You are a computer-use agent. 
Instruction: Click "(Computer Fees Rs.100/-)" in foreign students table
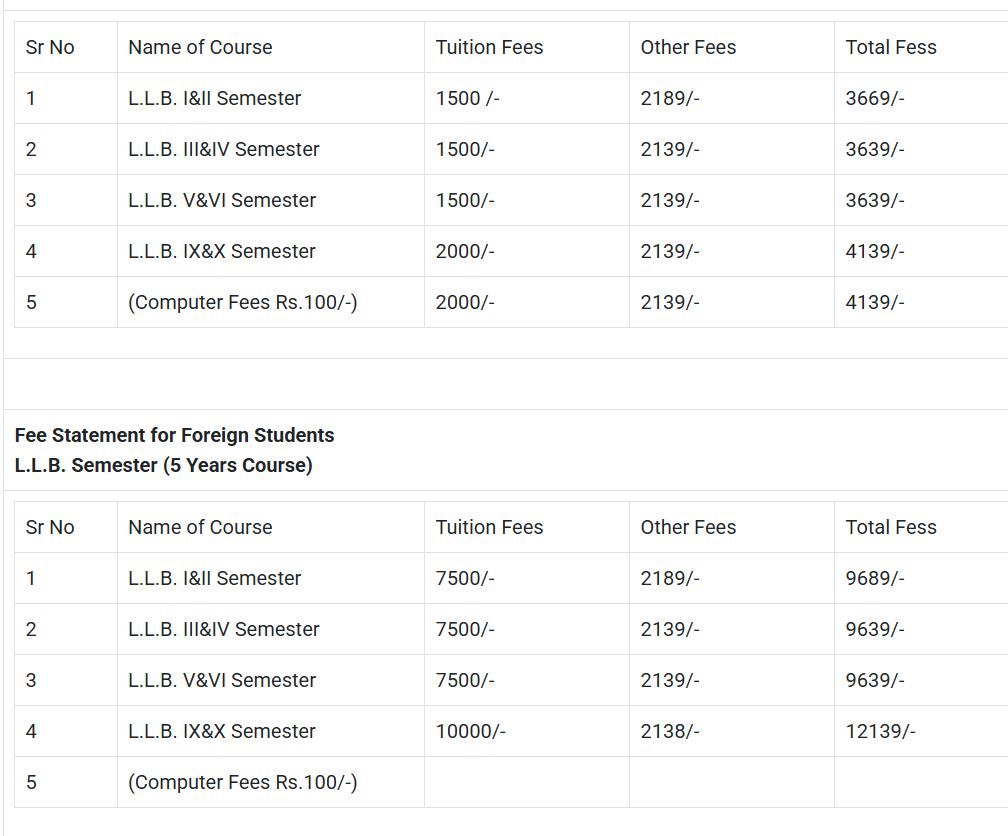coord(242,782)
